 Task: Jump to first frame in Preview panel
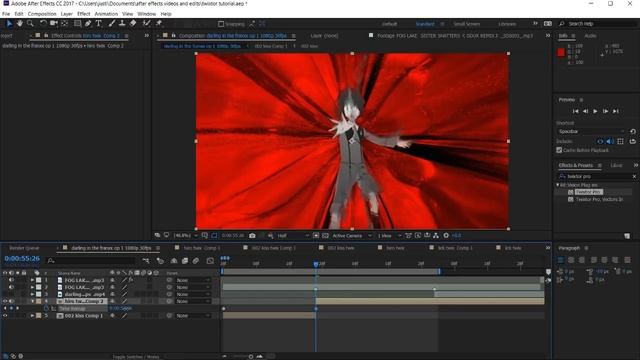coord(576,111)
